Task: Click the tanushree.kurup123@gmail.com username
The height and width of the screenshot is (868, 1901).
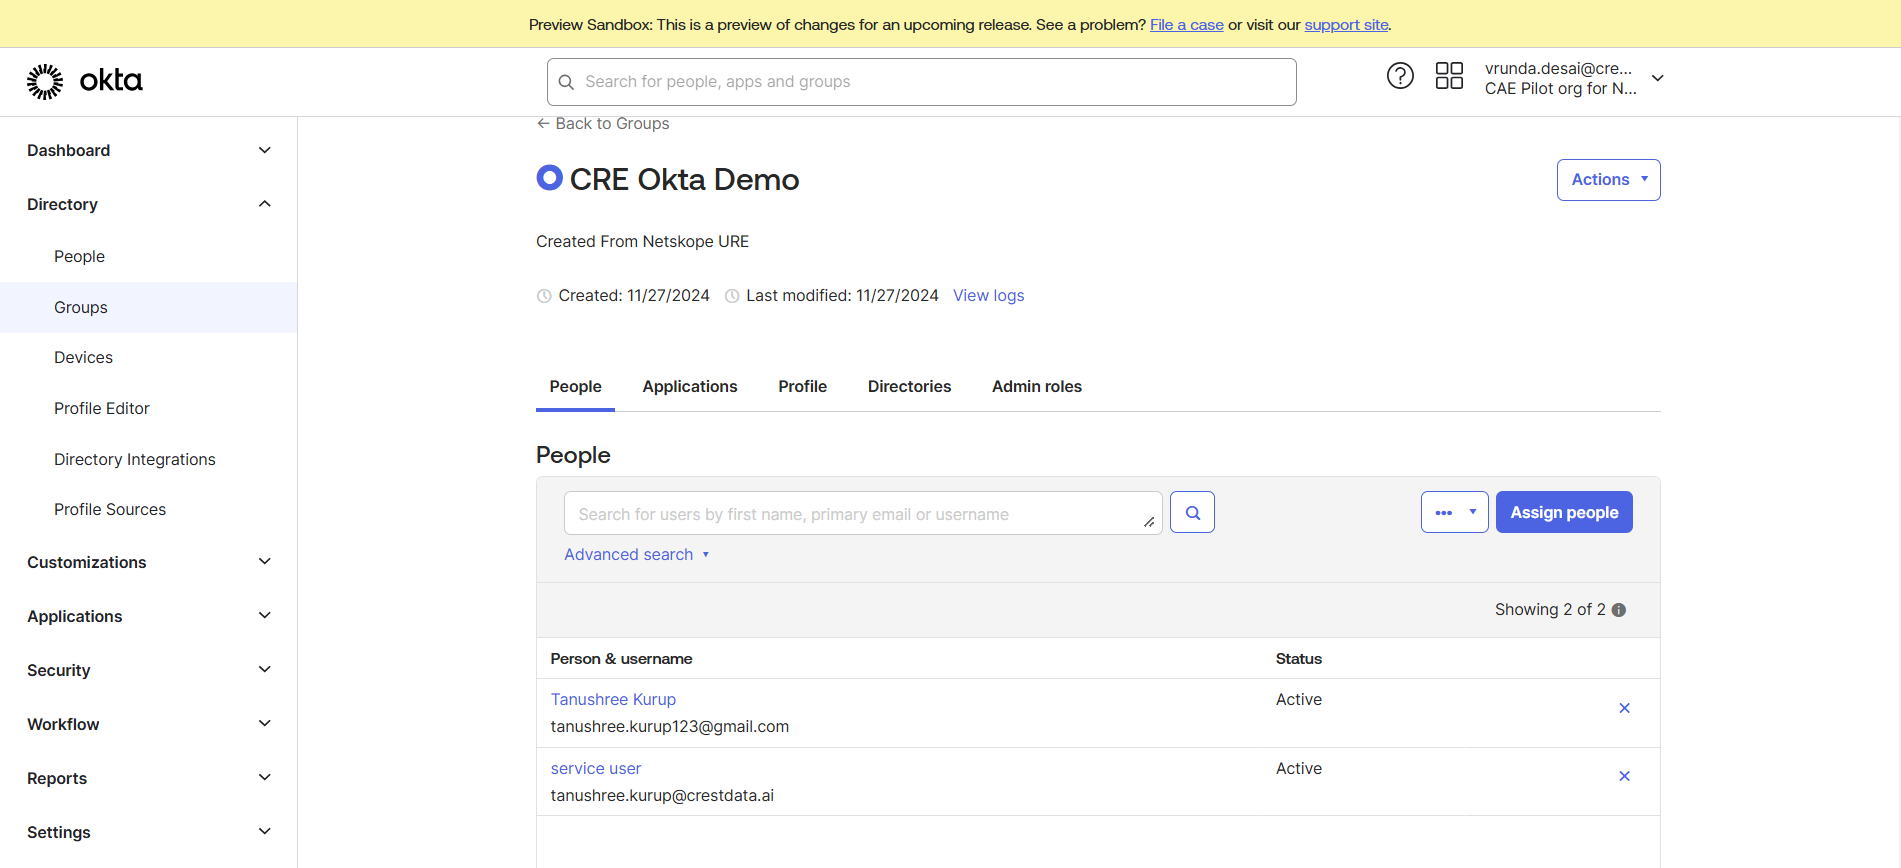Action: (670, 727)
